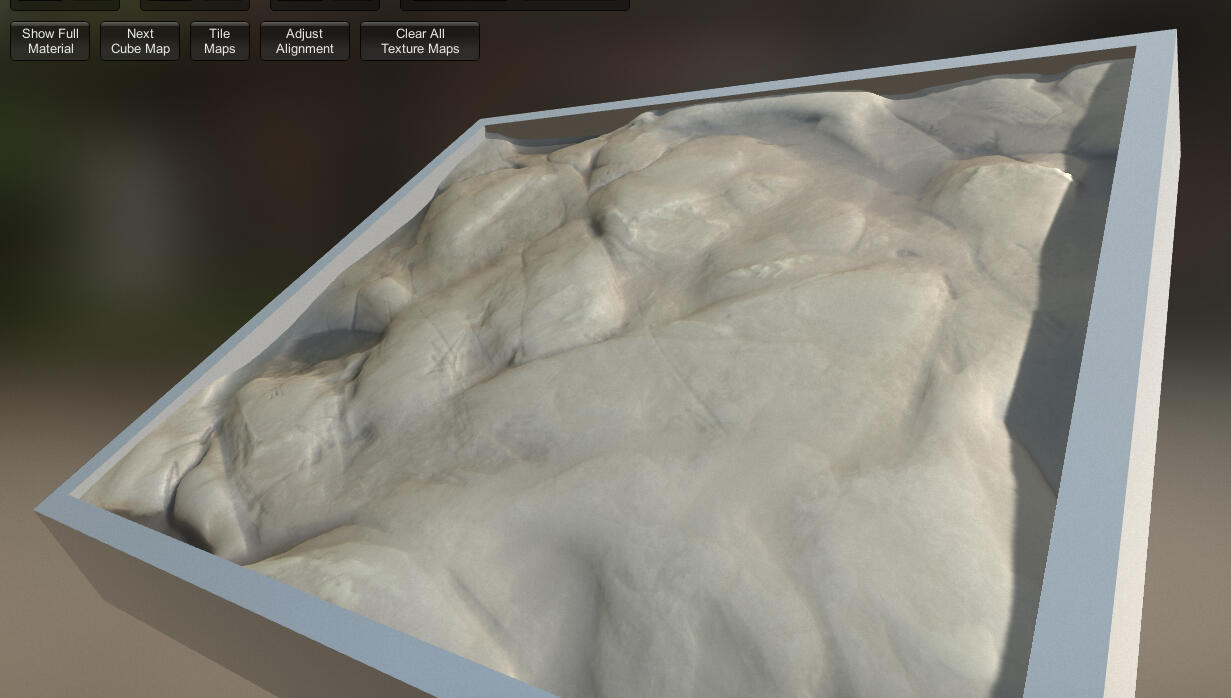Click the dark crevice in the upper rock surface

coord(599,227)
